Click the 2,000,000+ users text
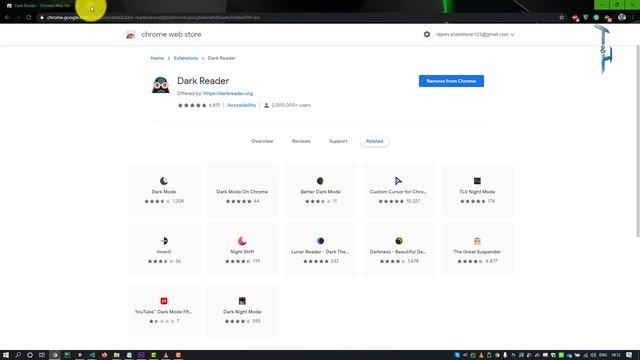 click(291, 105)
